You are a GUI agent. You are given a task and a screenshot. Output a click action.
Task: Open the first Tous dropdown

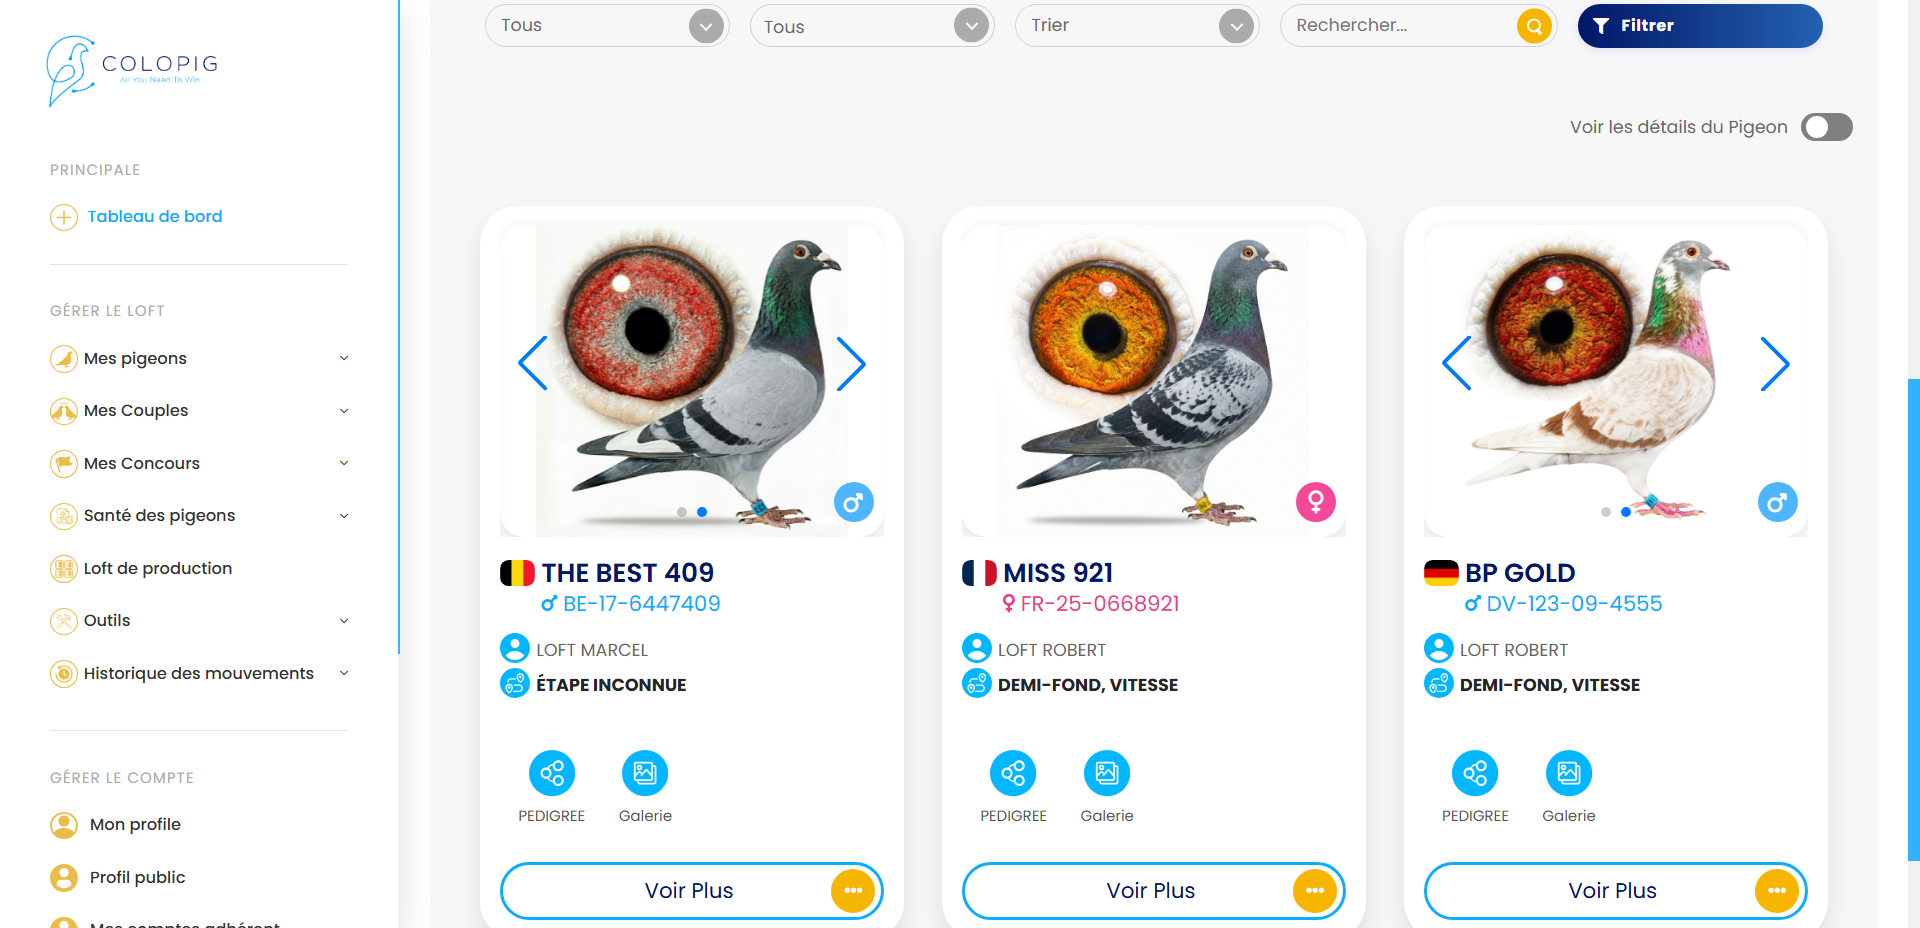(x=607, y=26)
